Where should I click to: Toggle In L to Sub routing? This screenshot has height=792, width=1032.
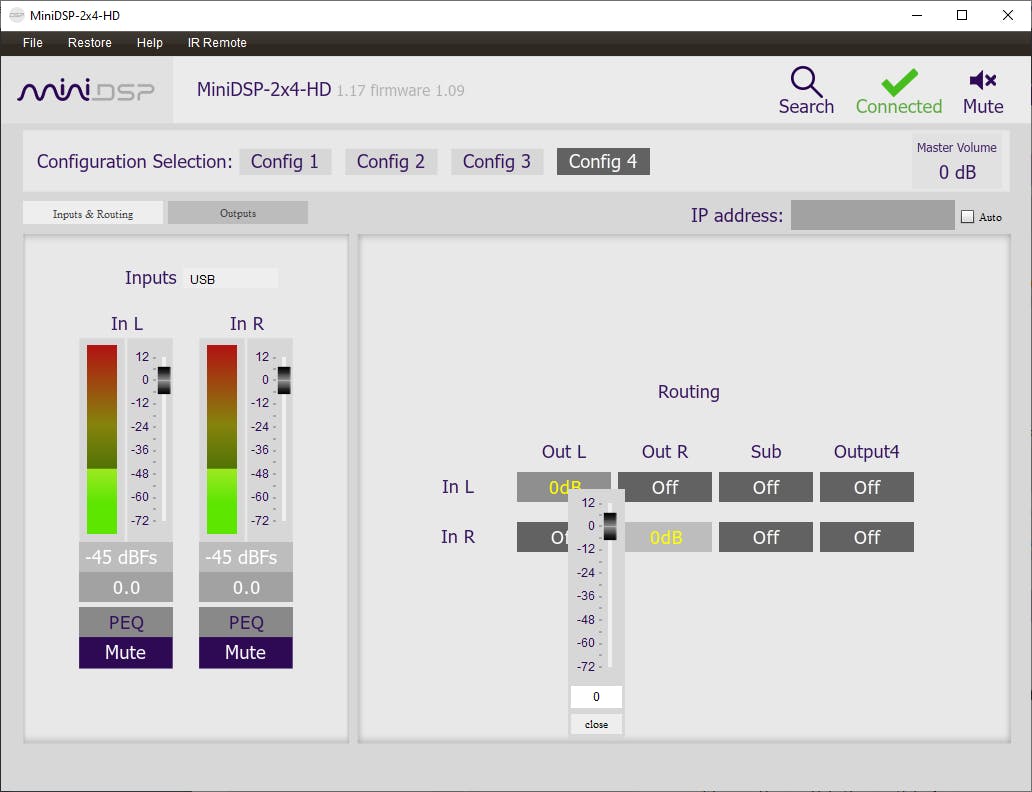pyautogui.click(x=765, y=487)
